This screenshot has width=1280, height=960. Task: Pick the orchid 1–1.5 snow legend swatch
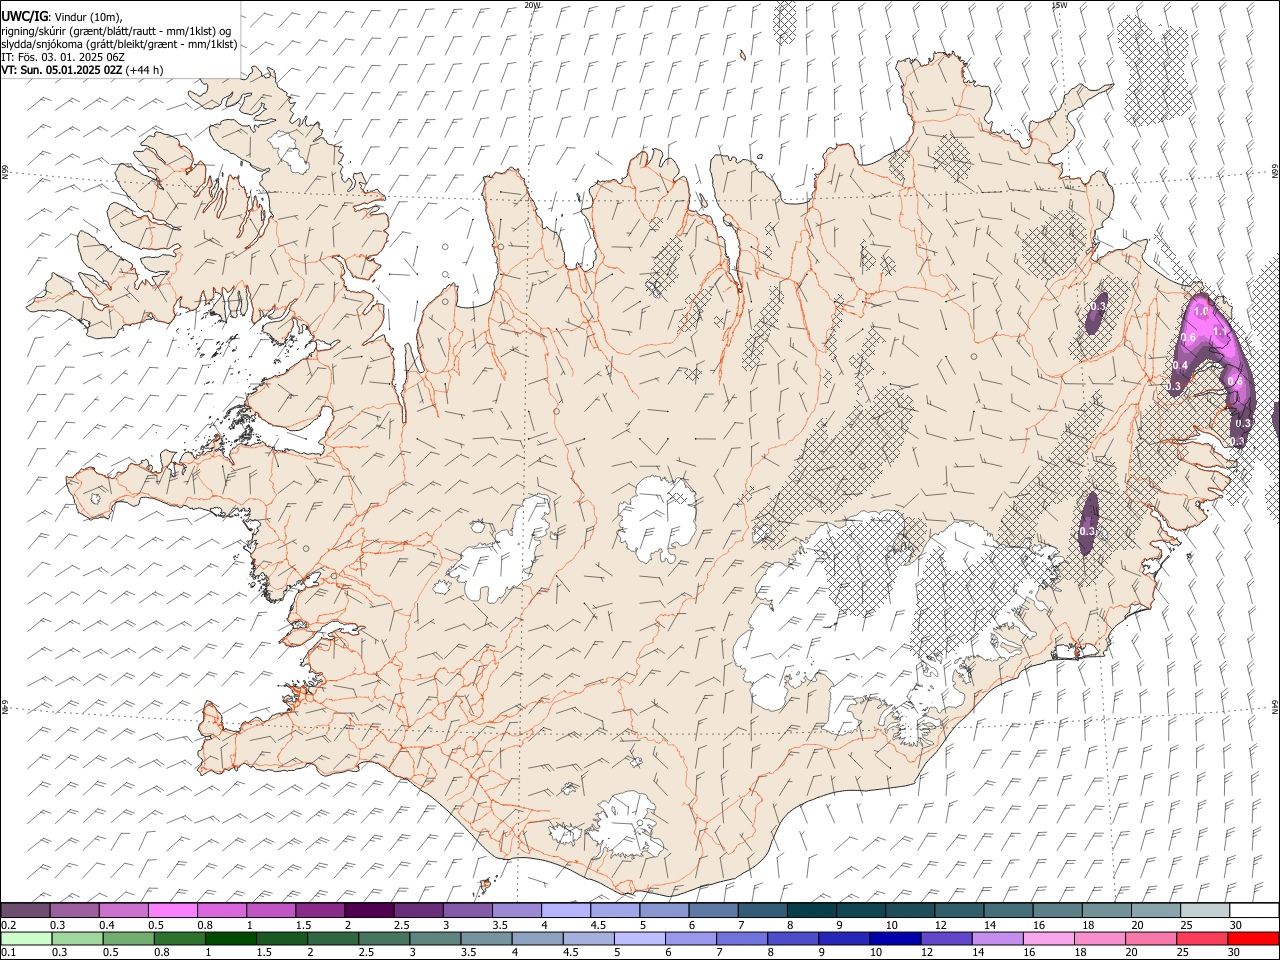pyautogui.click(x=271, y=911)
